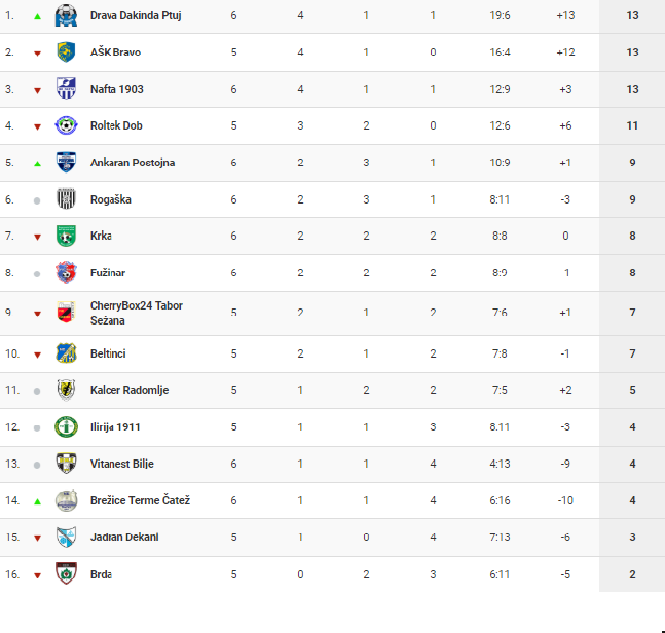The image size is (665, 633).
Task: Click the Drava Dakinda Ptuj club crest
Action: point(66,16)
